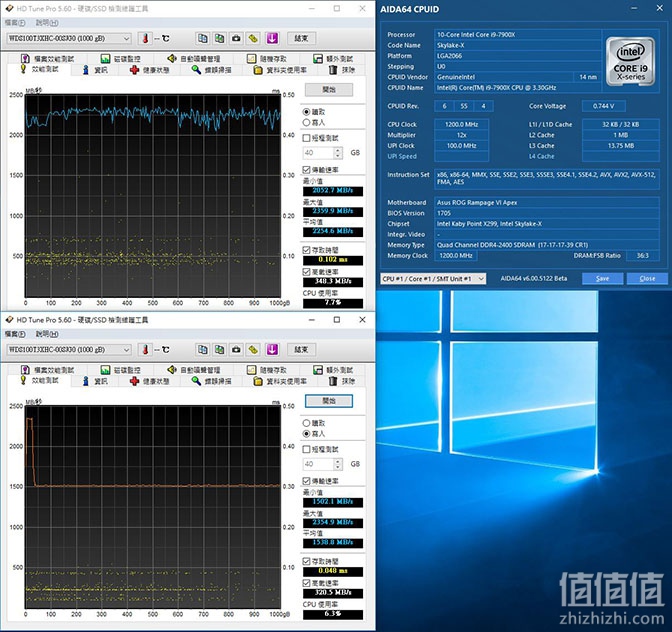Screen dimensions: 672x632
Task: Click the camera save-screenshot icon in lower HD Tune
Action: point(236,349)
